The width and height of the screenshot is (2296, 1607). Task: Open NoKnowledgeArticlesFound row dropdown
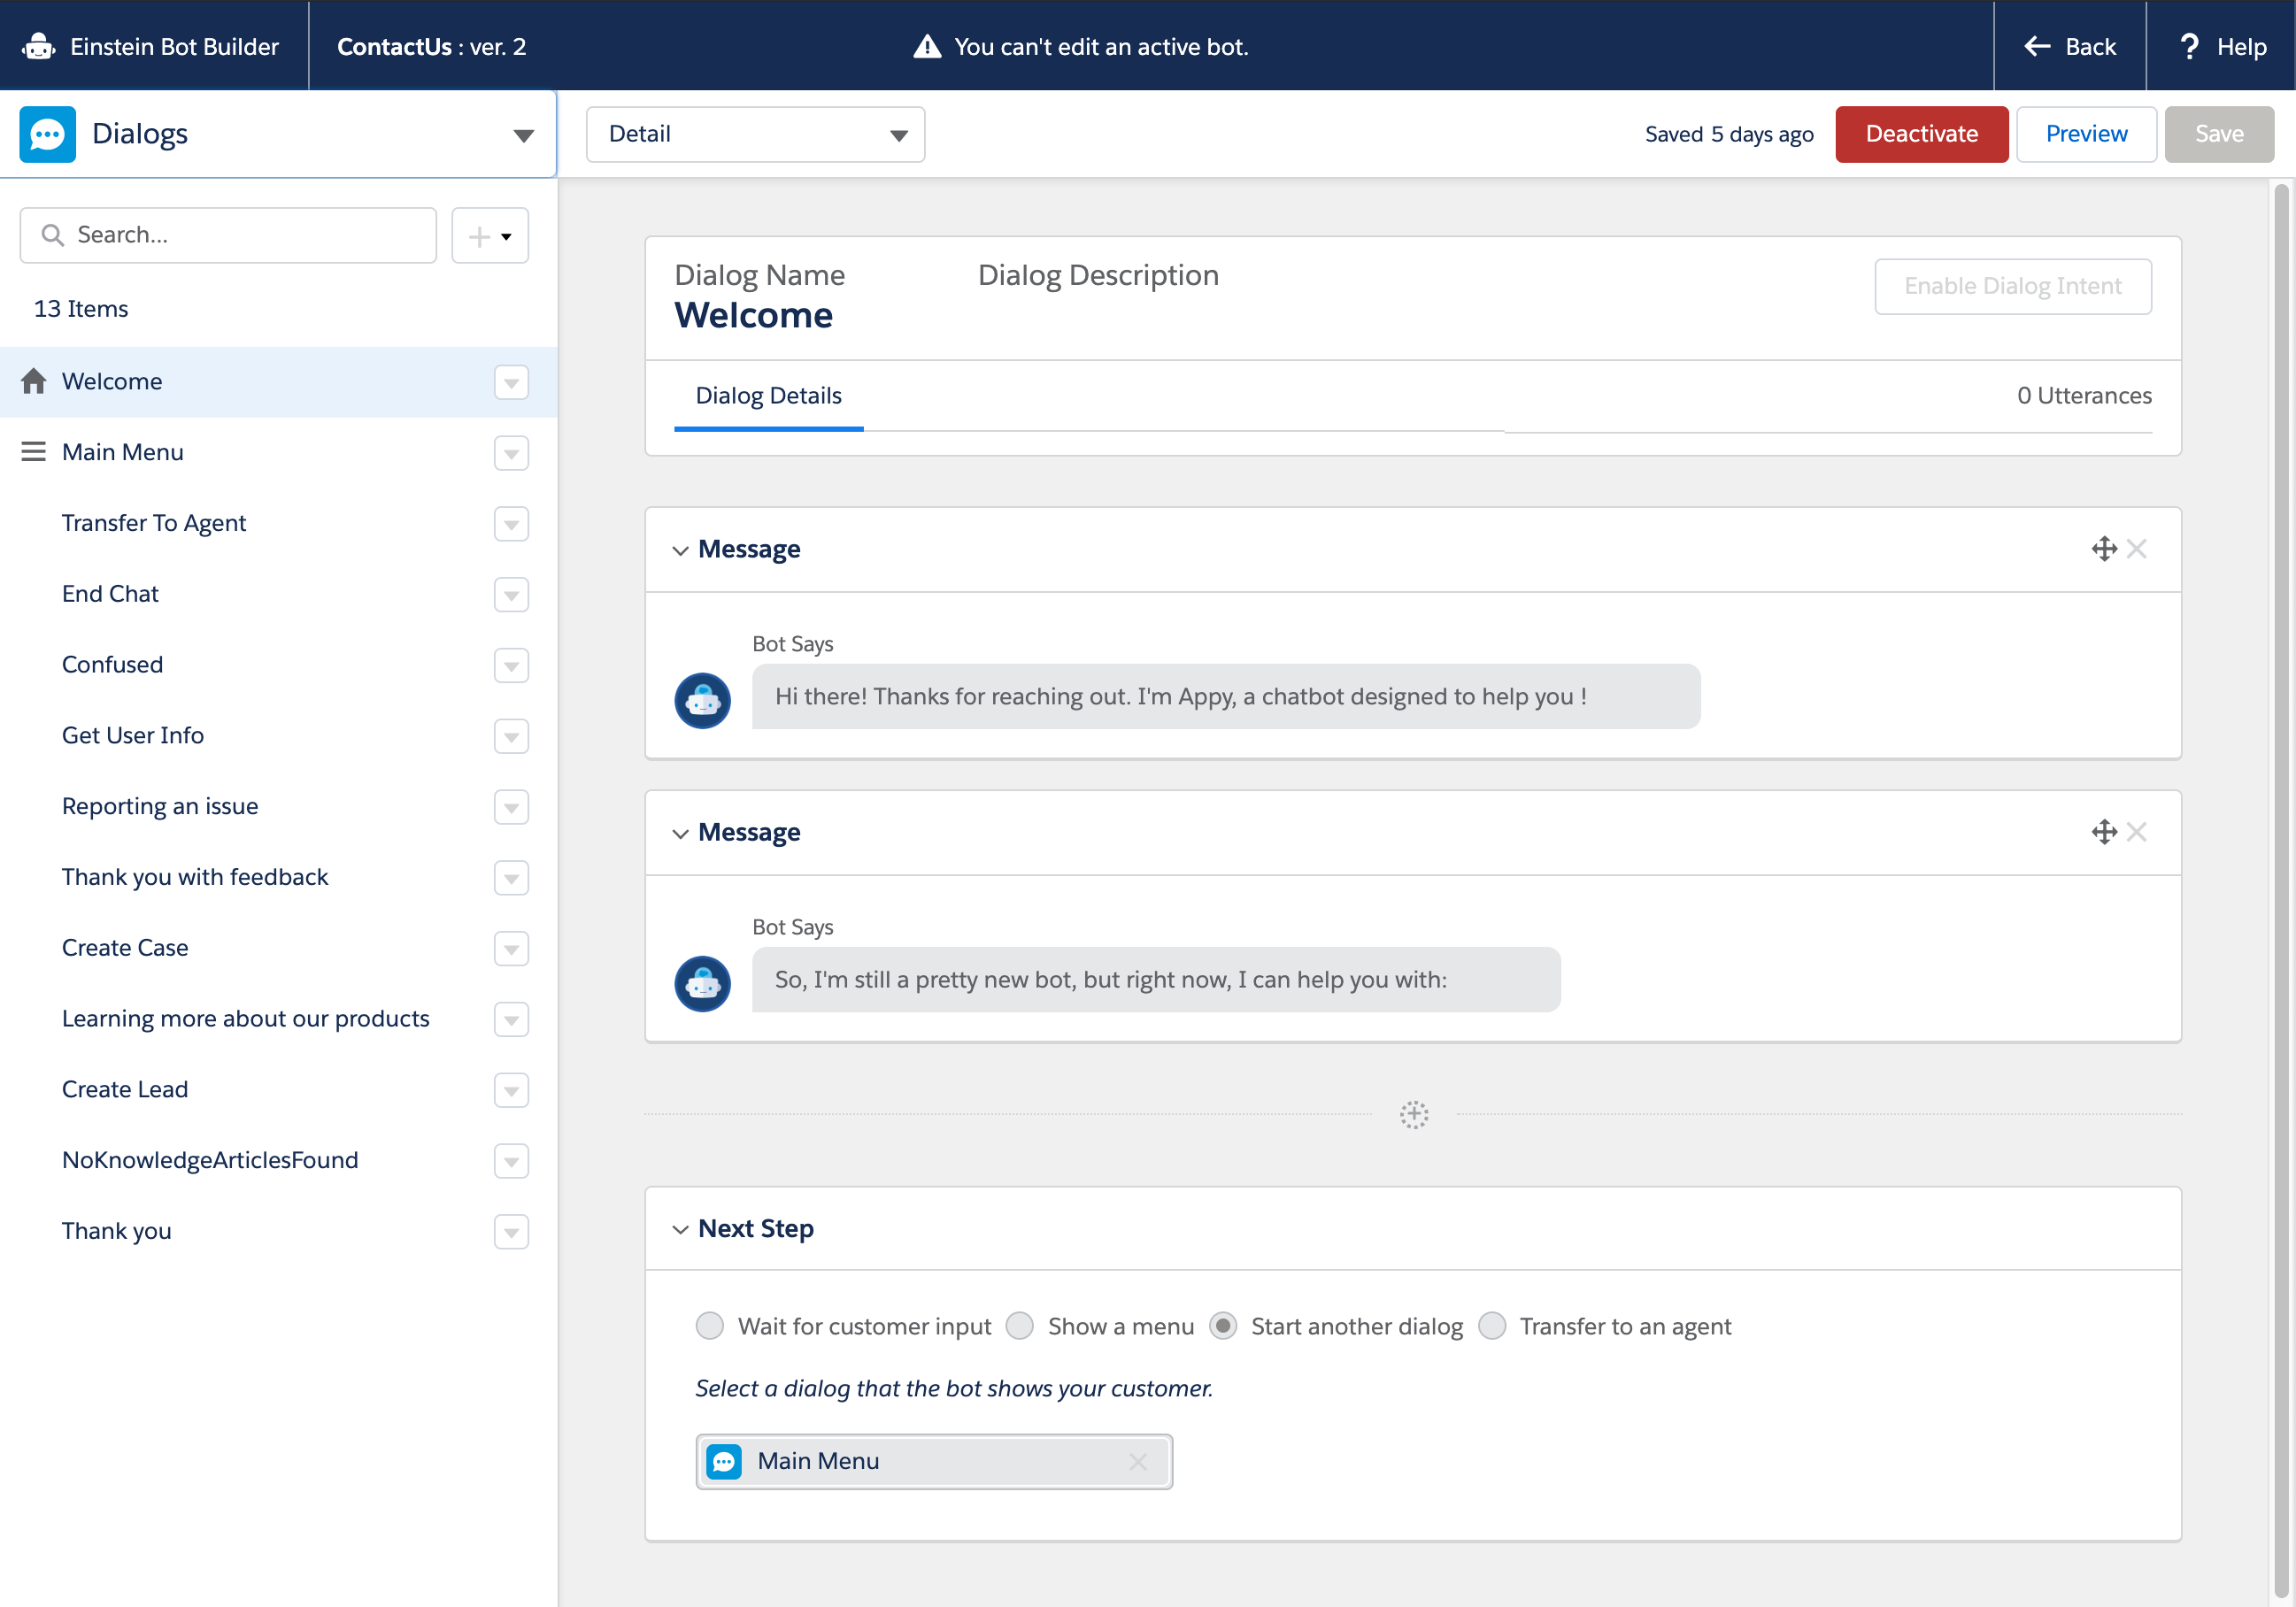(x=511, y=1161)
